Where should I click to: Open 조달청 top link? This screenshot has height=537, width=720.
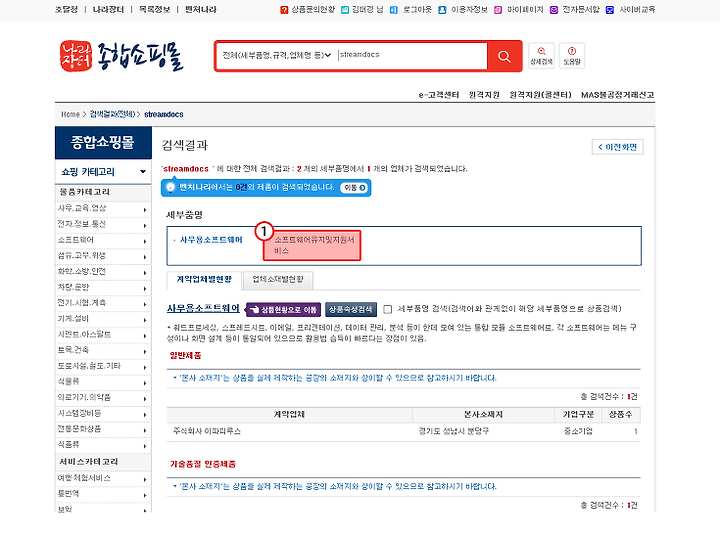[x=67, y=9]
